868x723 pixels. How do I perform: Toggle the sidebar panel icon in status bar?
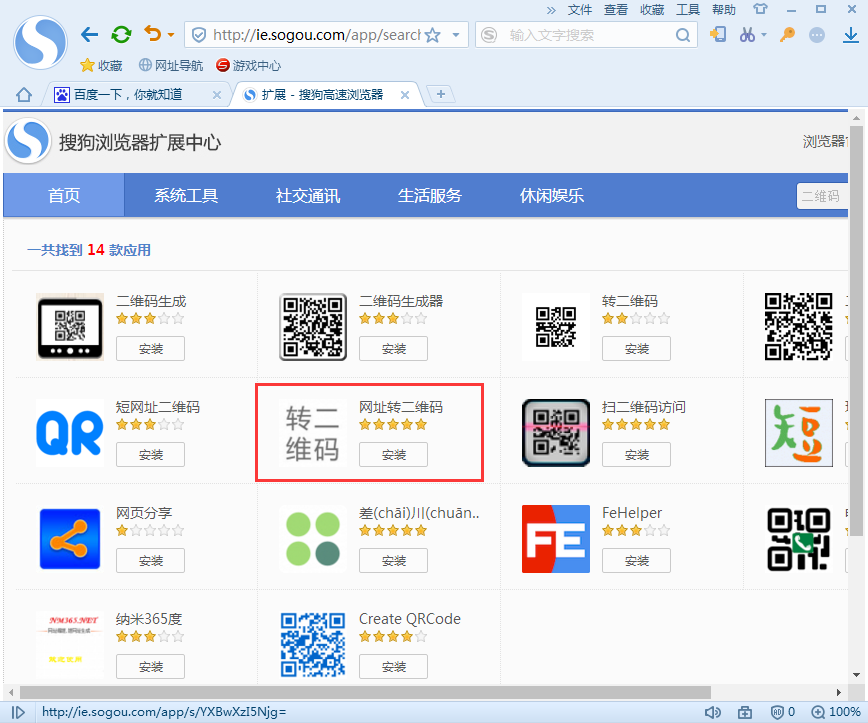point(18,712)
